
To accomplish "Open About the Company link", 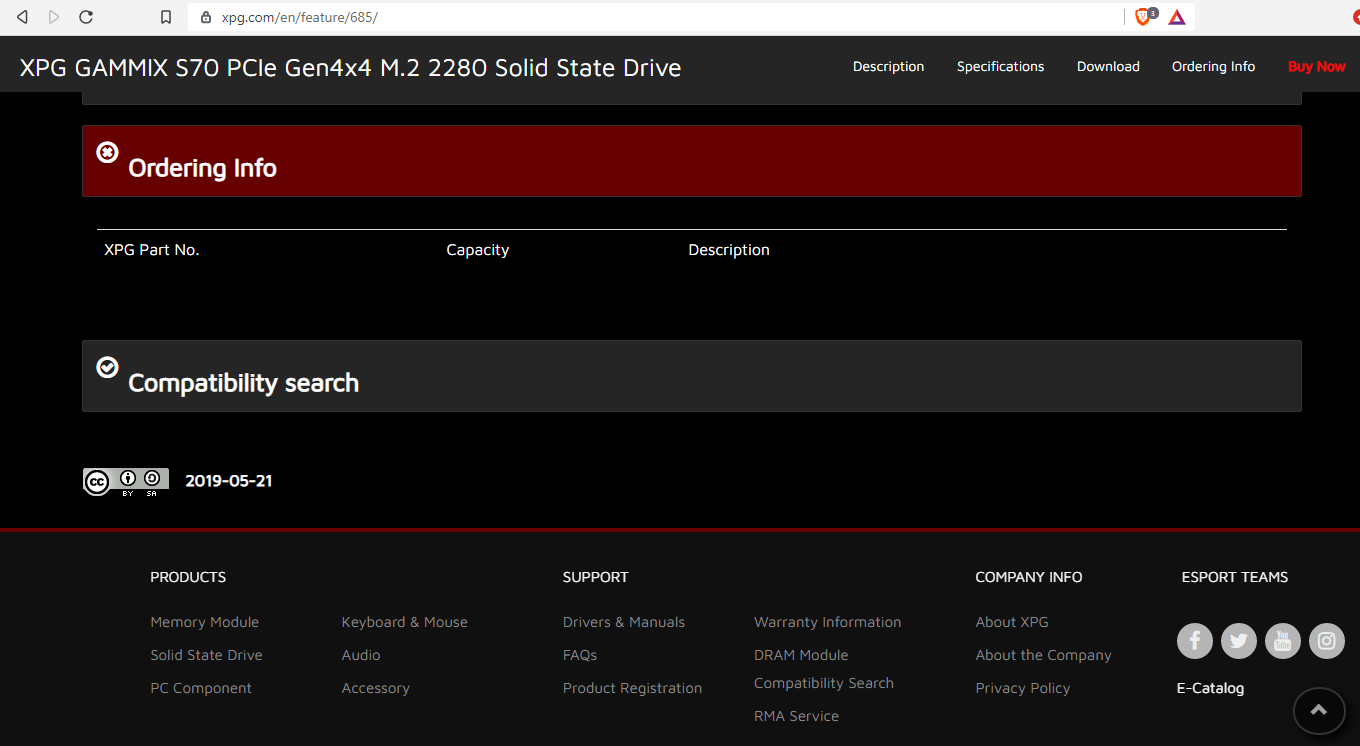I will pos(1043,655).
